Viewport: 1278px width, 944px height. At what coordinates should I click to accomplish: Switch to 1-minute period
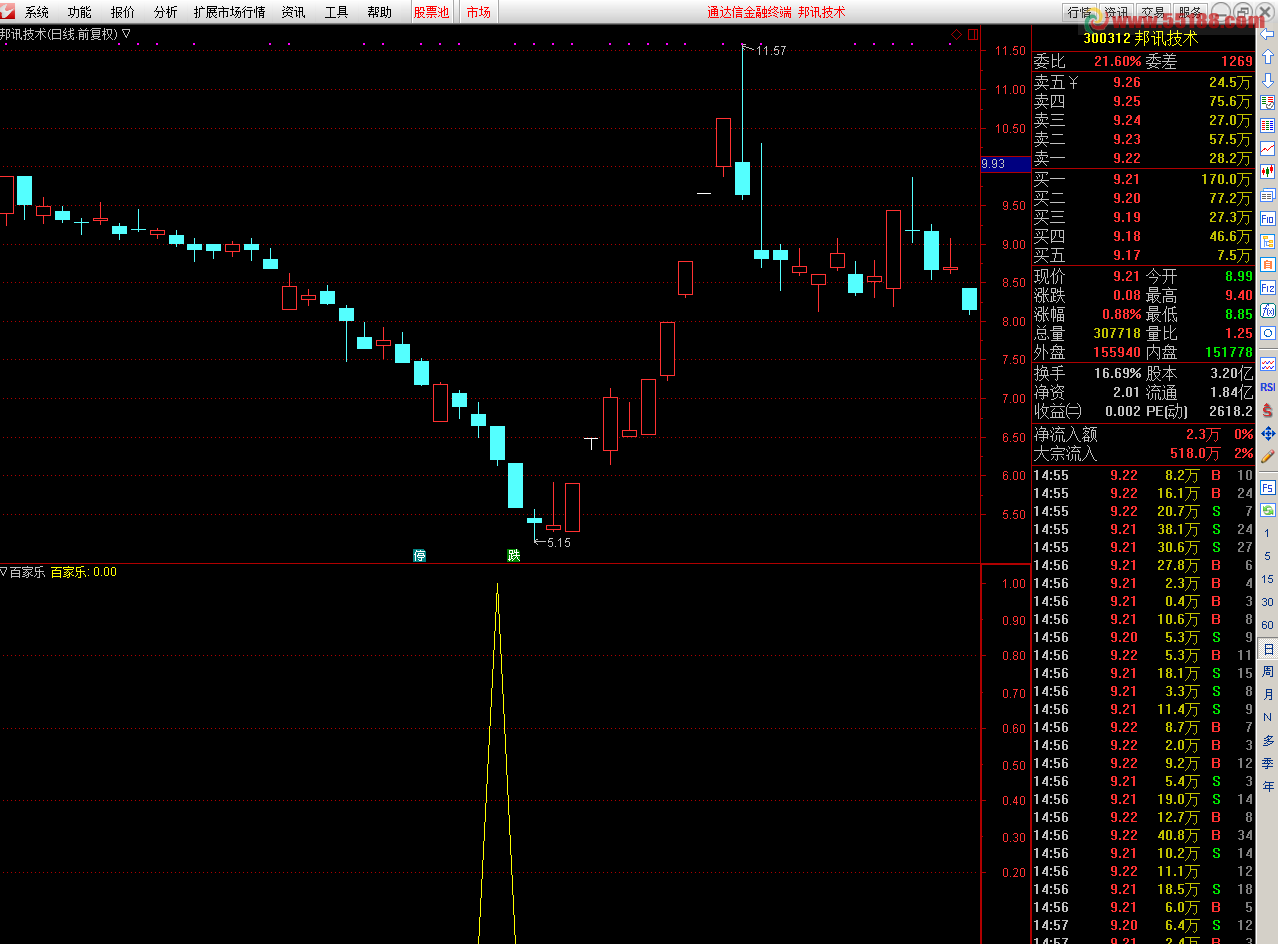point(1267,533)
